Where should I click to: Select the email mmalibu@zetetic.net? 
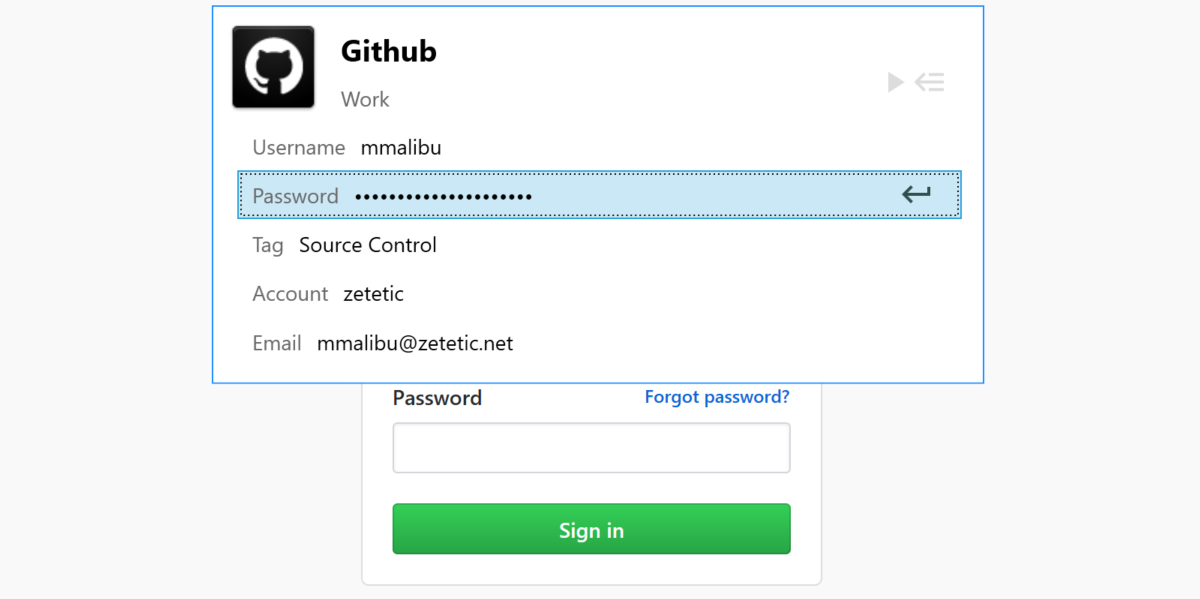(415, 343)
